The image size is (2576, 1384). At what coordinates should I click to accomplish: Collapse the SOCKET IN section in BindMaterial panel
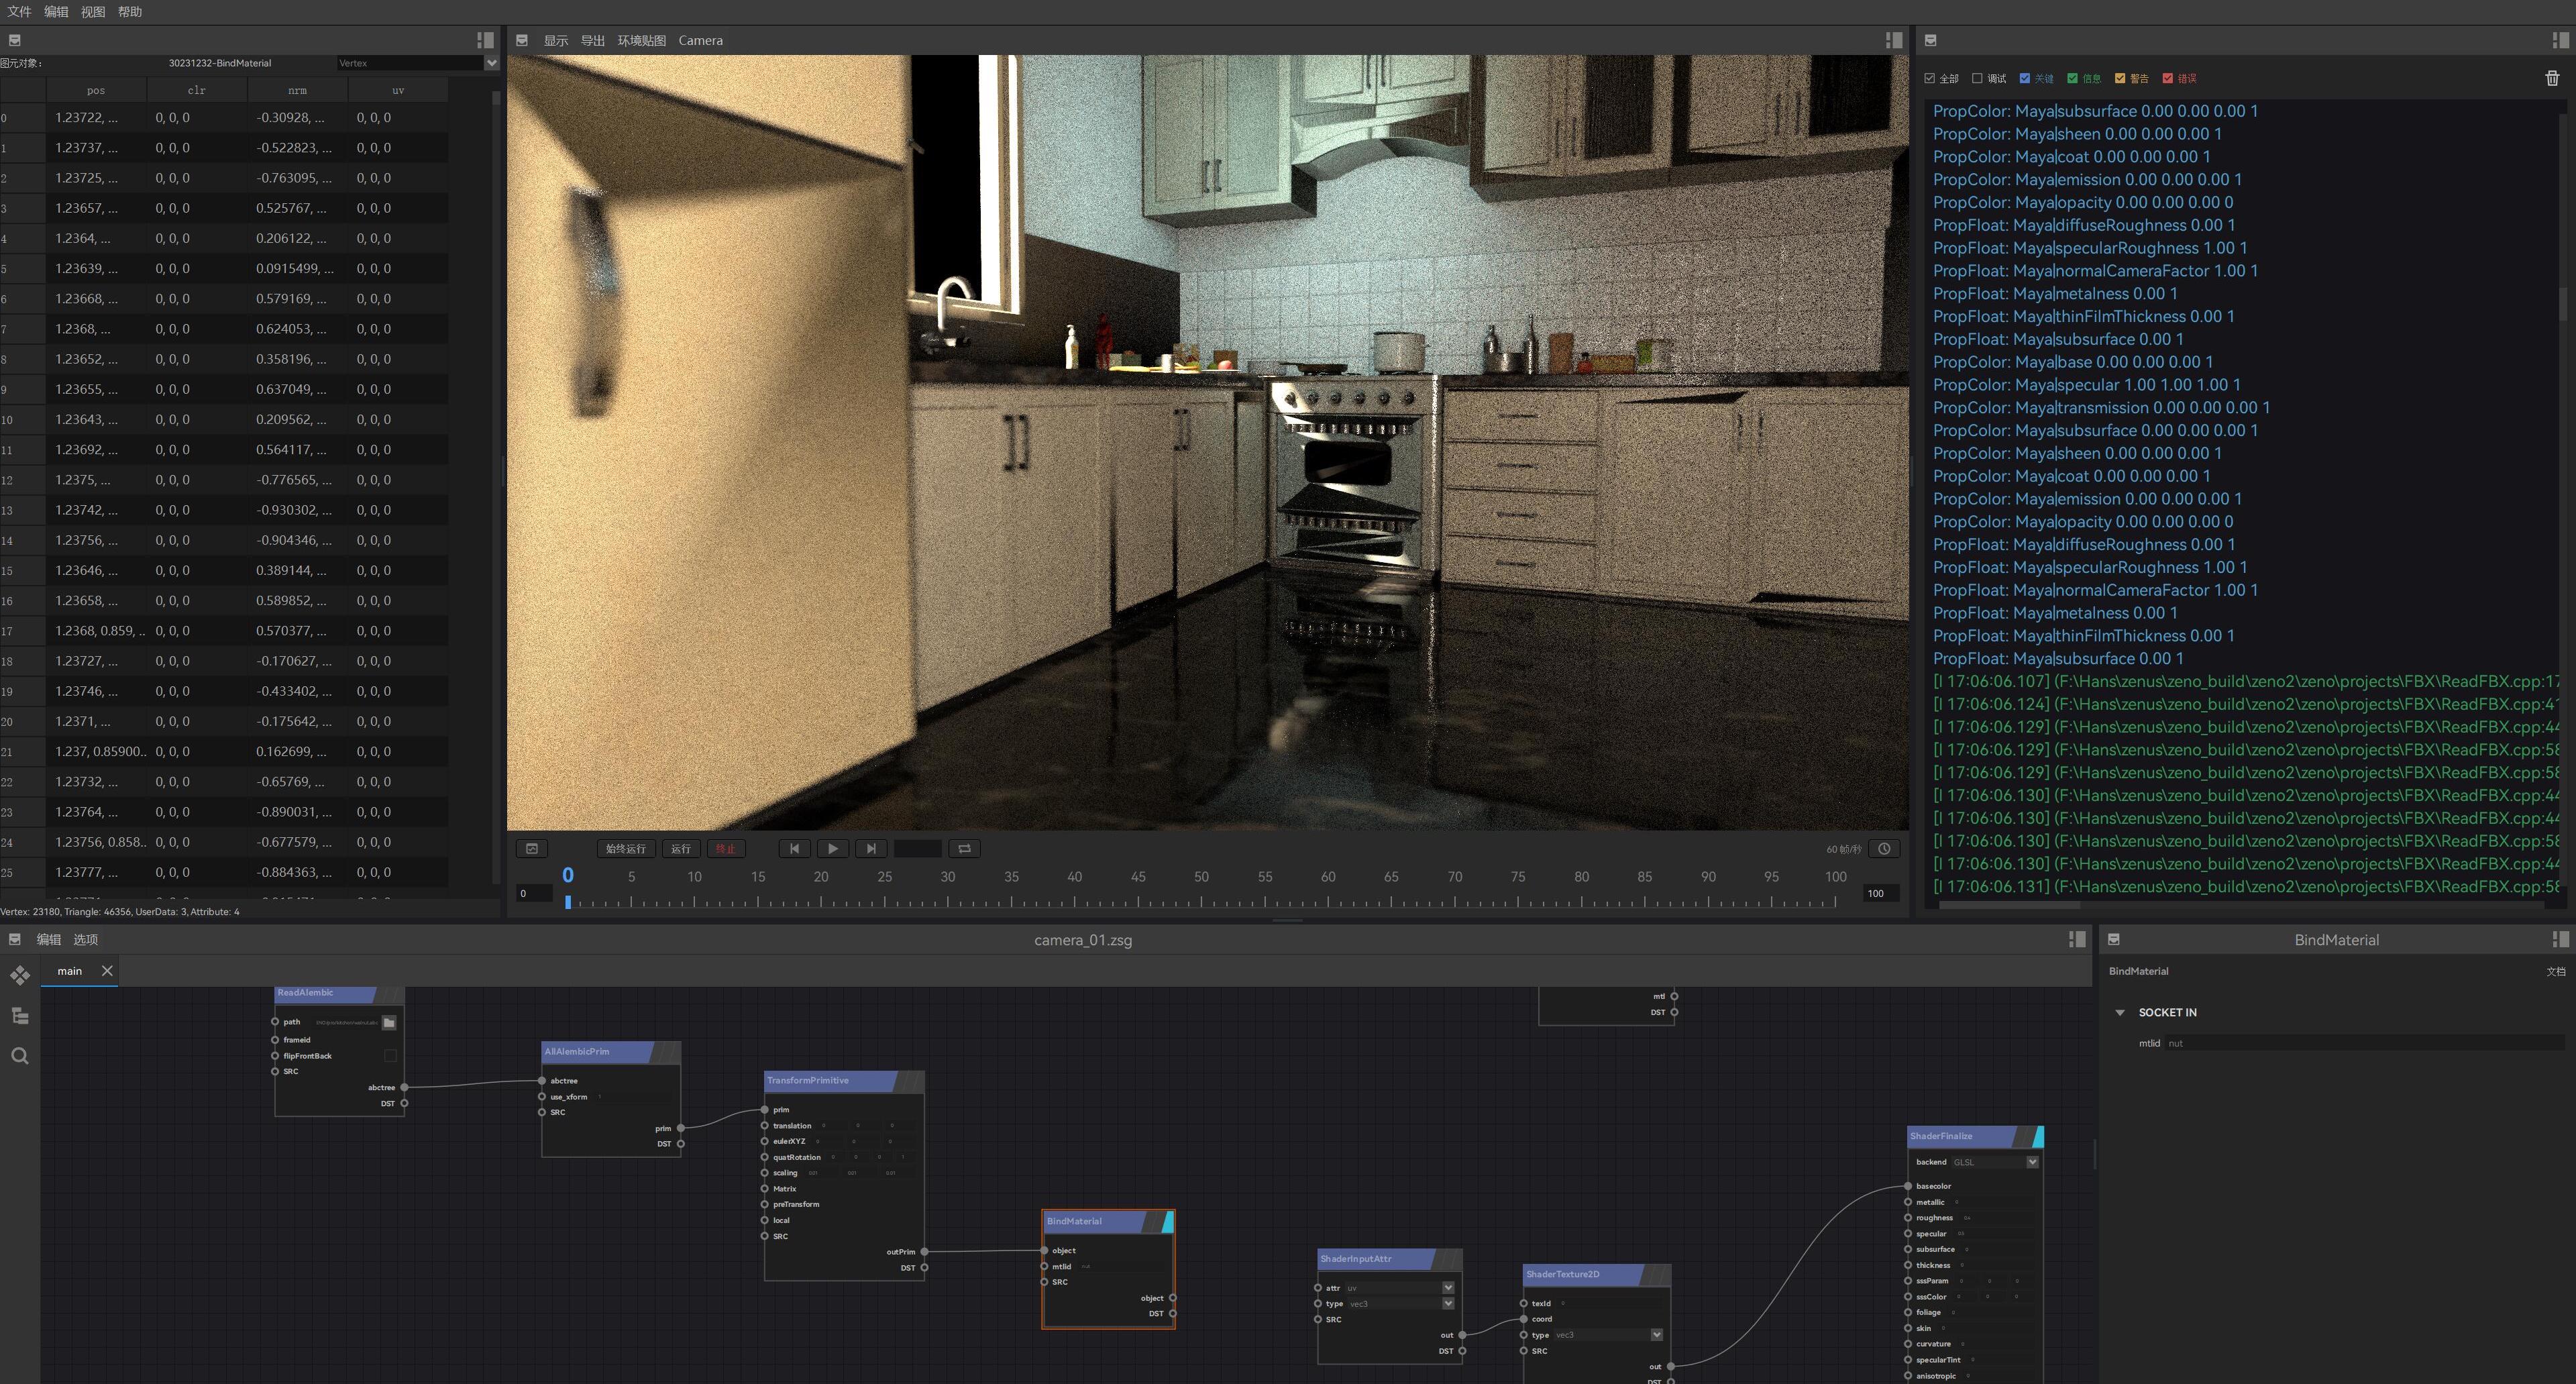click(2119, 1012)
